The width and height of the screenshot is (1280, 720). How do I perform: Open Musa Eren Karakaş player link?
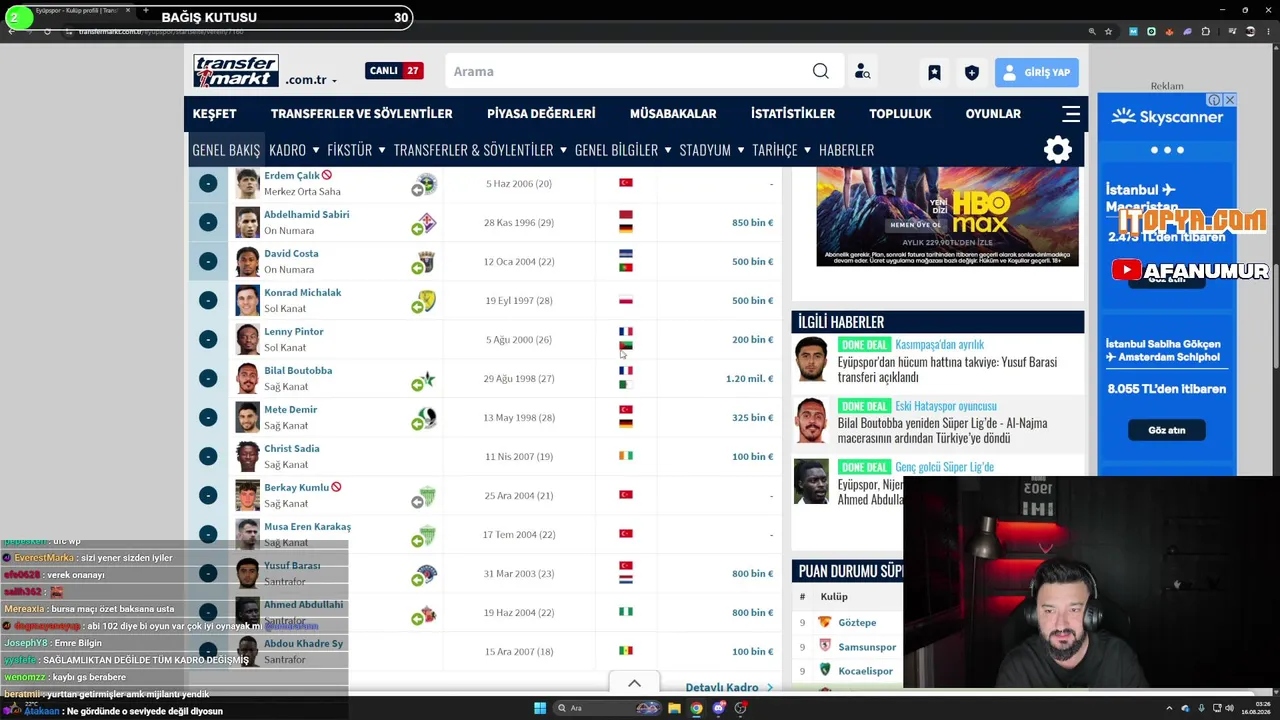[307, 526]
